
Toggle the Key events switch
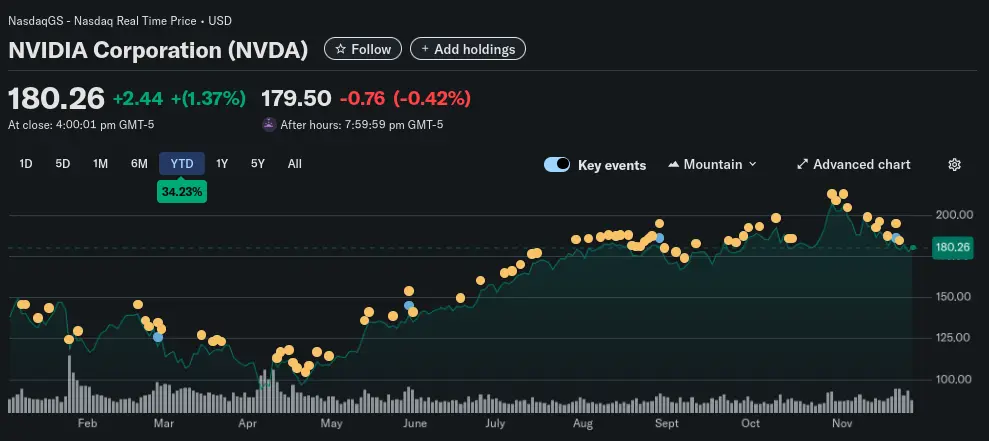coord(557,165)
